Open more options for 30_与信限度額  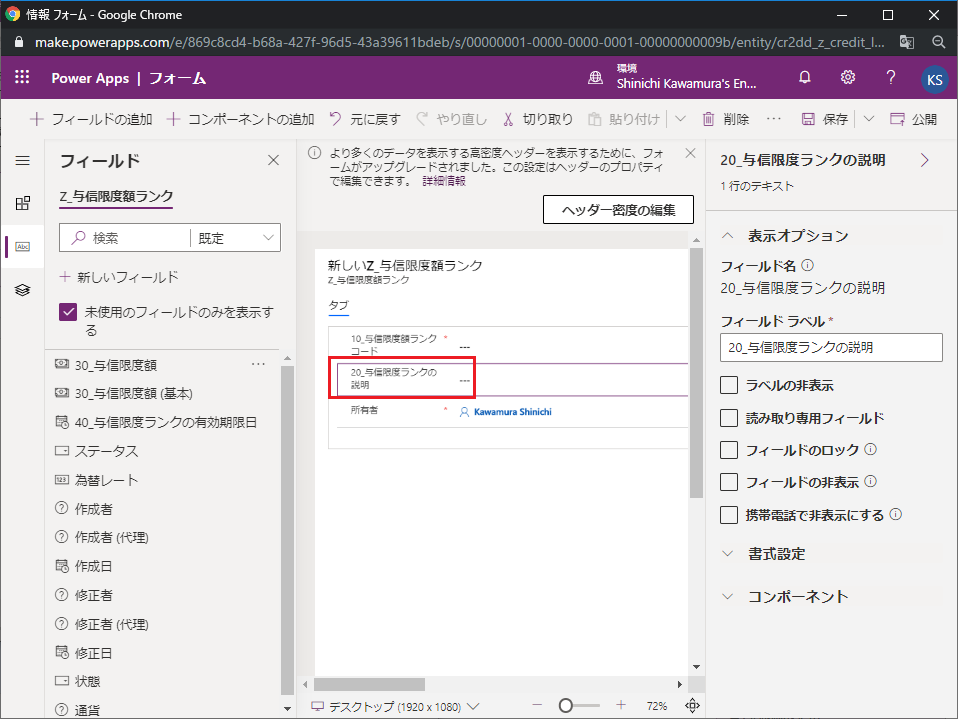pyautogui.click(x=258, y=365)
